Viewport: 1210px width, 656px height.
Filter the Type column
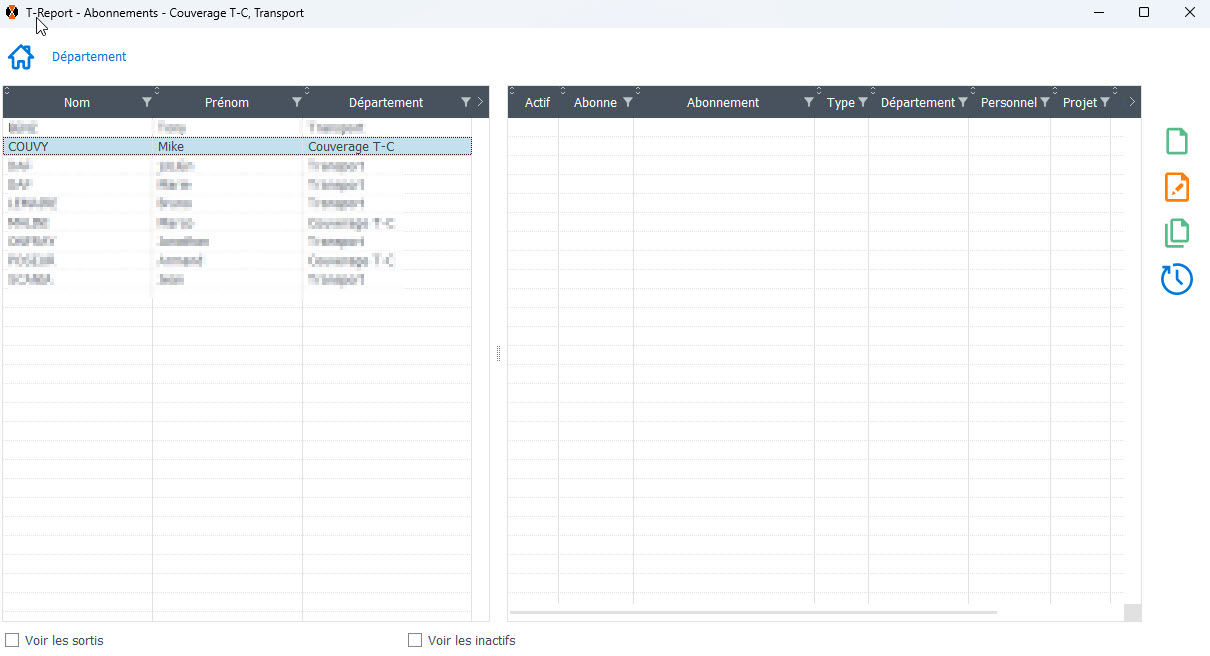click(862, 102)
